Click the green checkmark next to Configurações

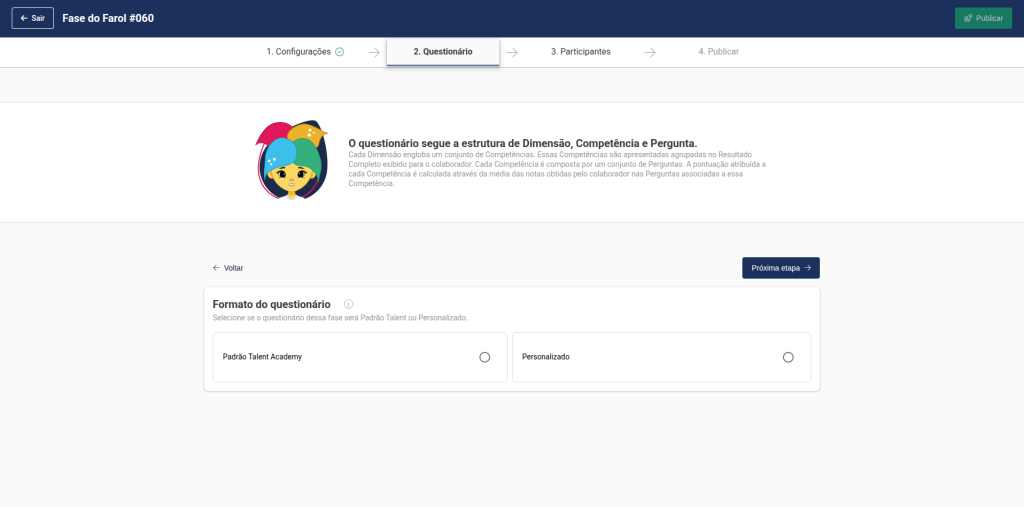point(340,52)
